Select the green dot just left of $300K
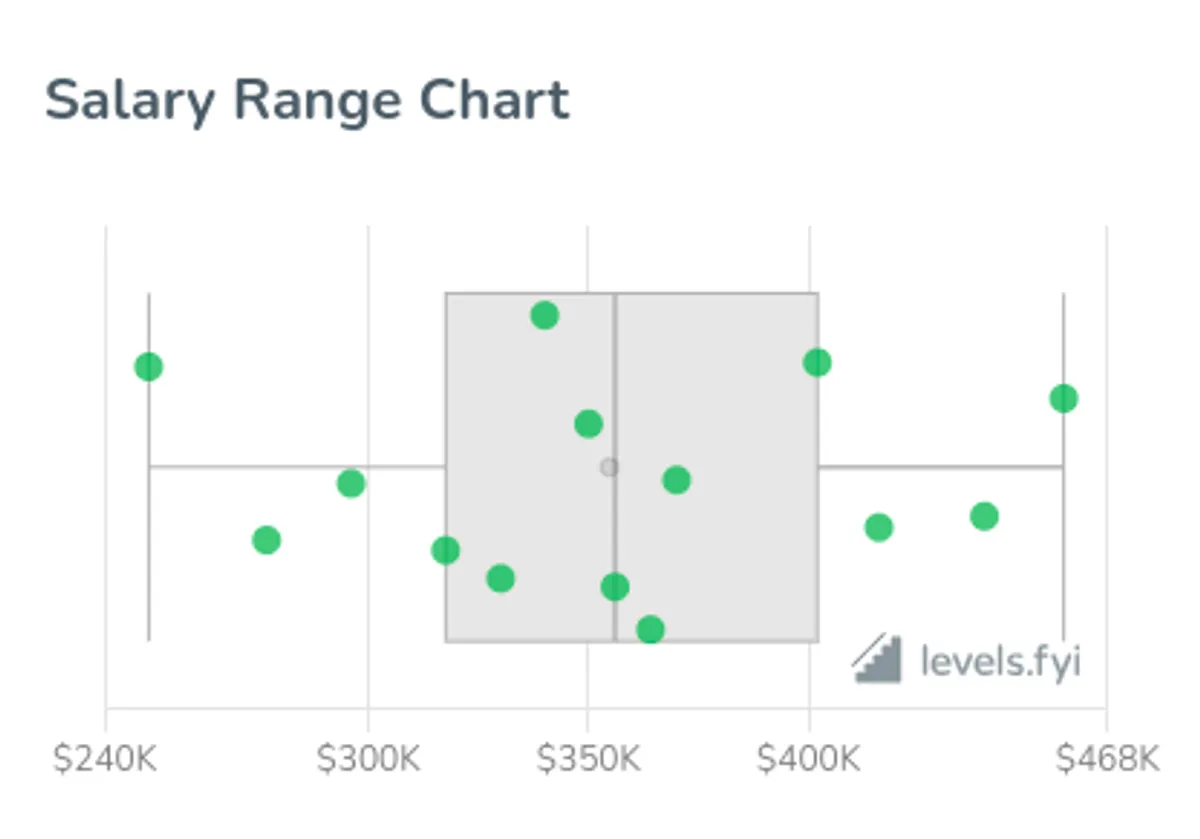 click(x=351, y=484)
